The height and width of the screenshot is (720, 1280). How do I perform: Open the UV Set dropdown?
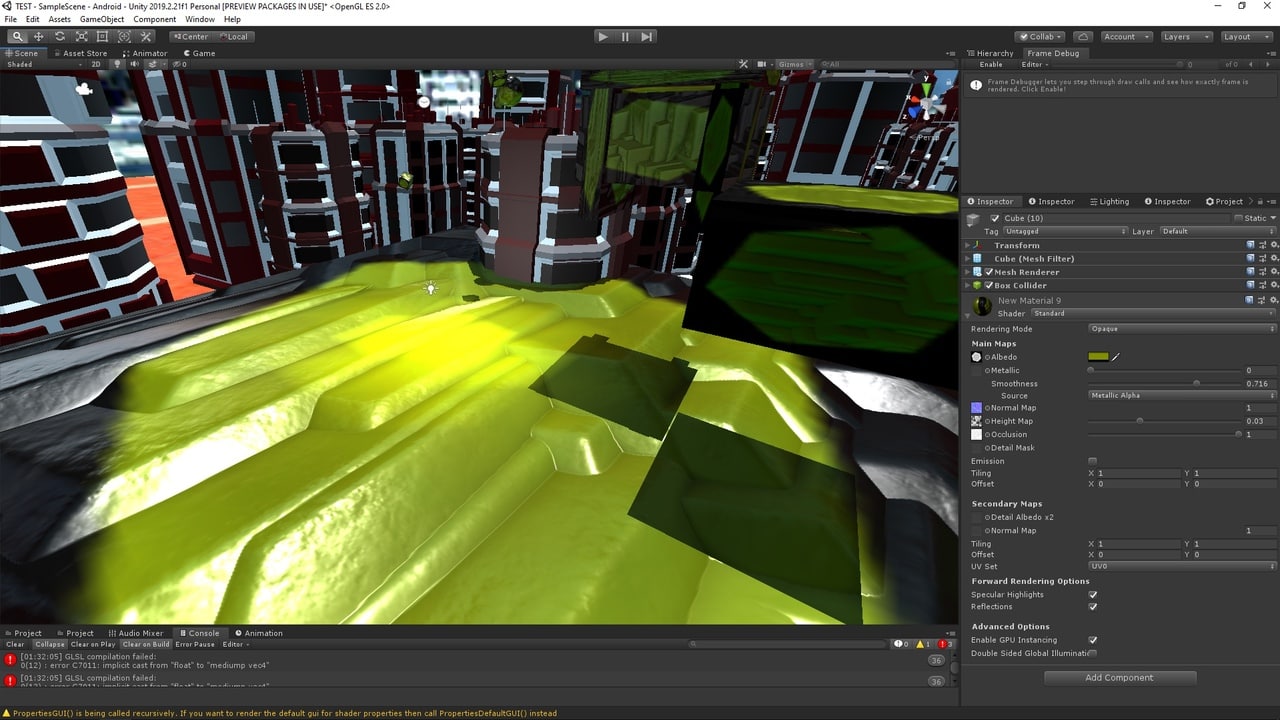[x=1182, y=566]
